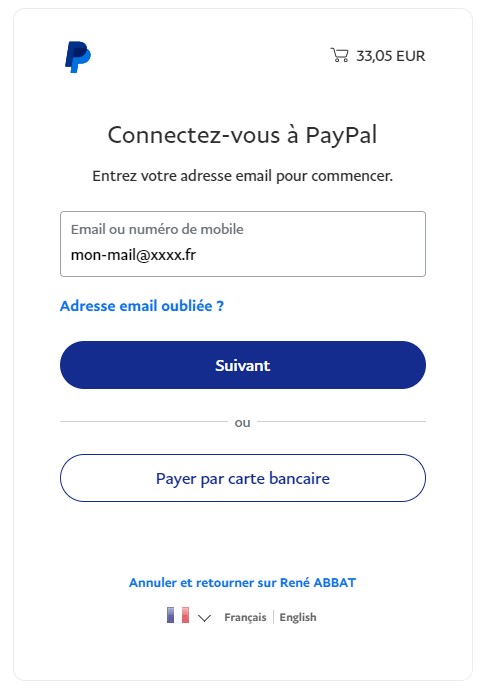Click the 'Connectez-vous à PayPal' heading
Image resolution: width=490 pixels, height=693 pixels.
[242, 135]
